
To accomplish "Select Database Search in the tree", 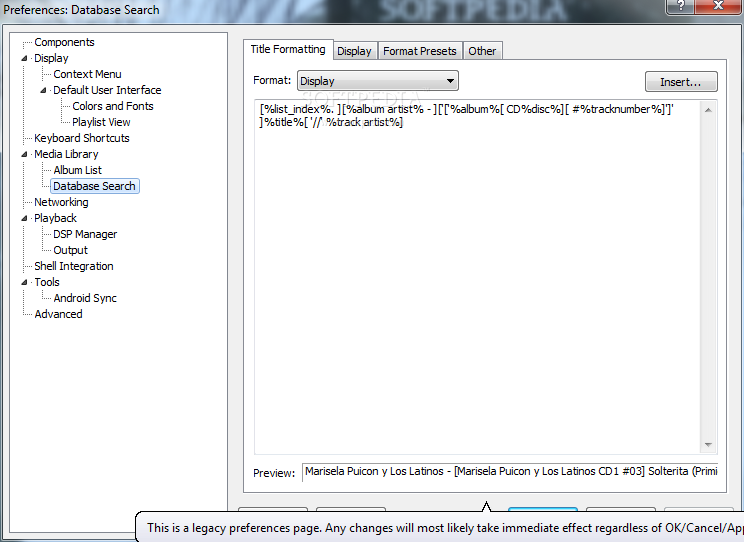I will pyautogui.click(x=94, y=186).
